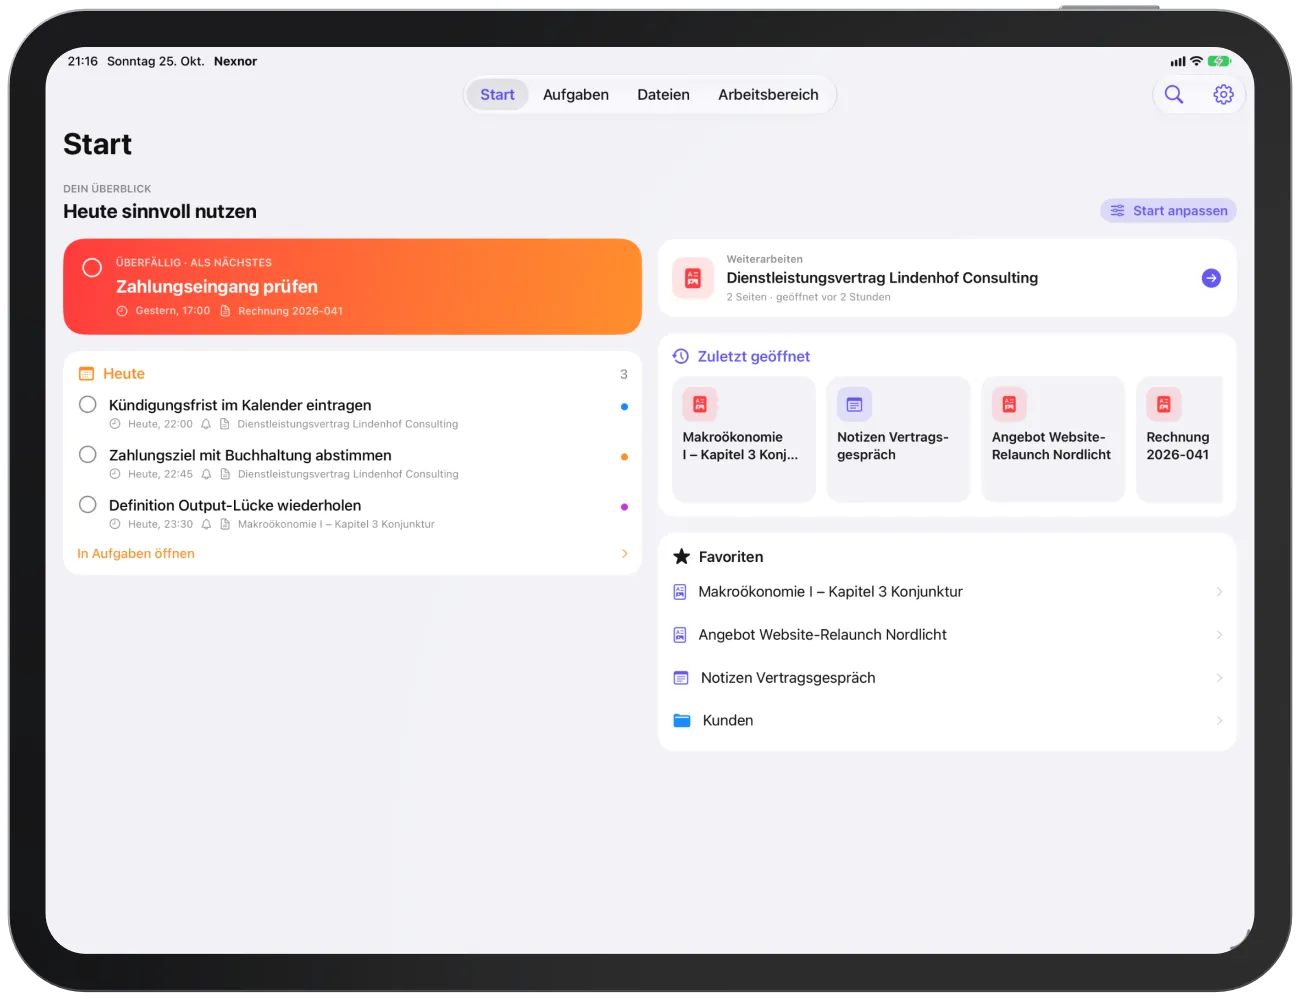The height and width of the screenshot is (998, 1300).
Task: Open chevron for Makroökonomie I favorite
Action: click(1219, 592)
